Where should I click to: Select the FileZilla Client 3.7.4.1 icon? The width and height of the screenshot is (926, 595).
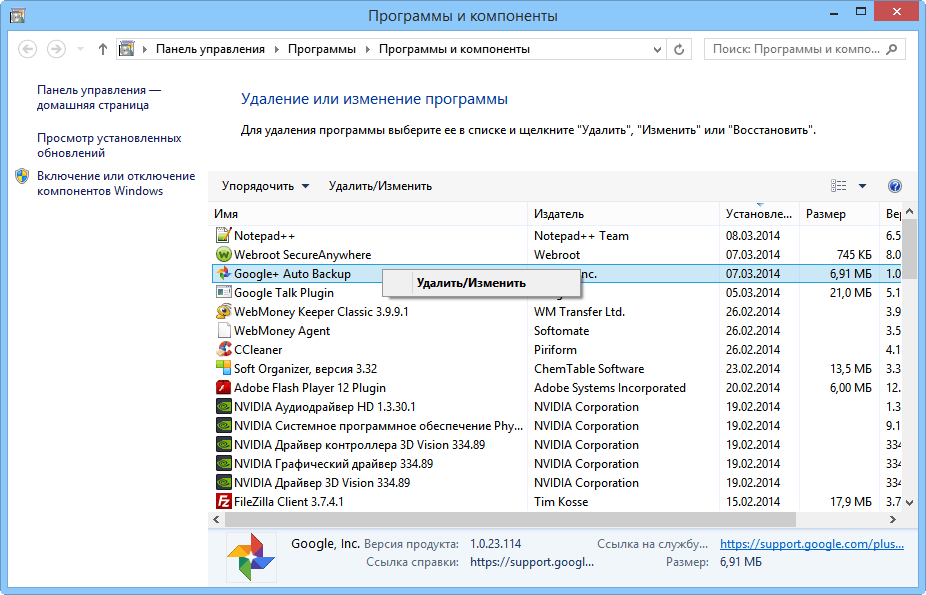[224, 501]
